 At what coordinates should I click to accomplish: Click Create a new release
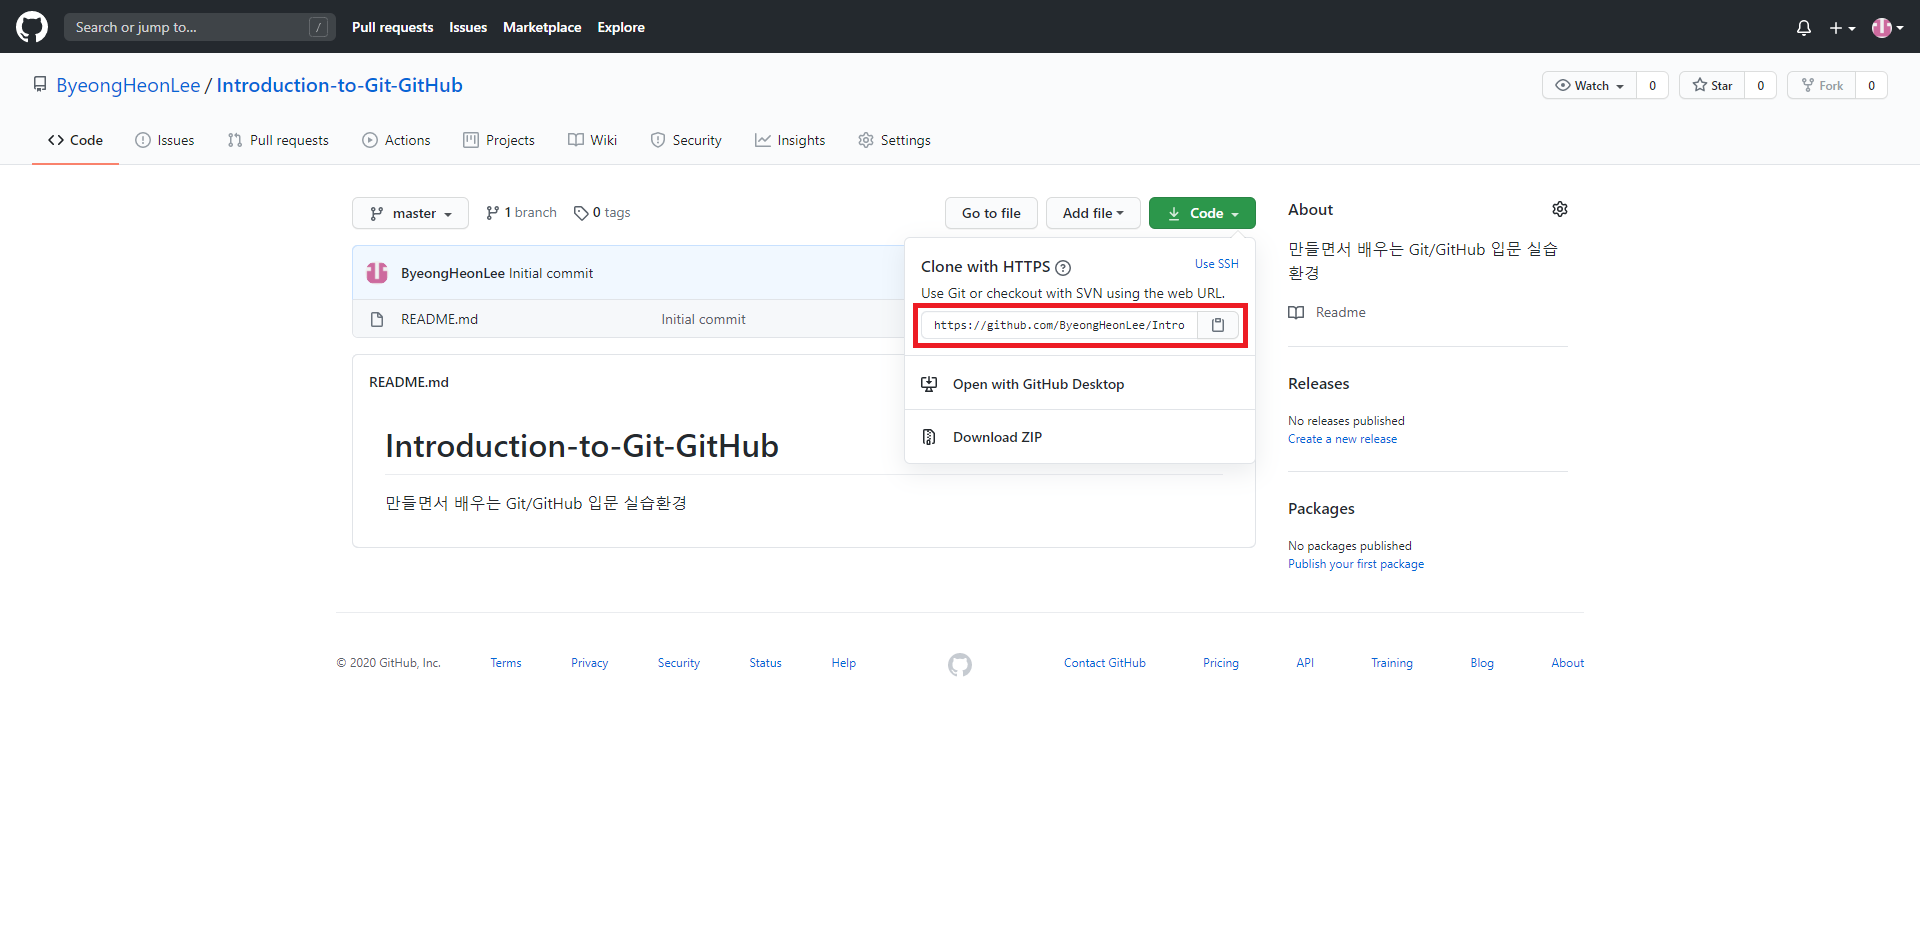tap(1342, 439)
